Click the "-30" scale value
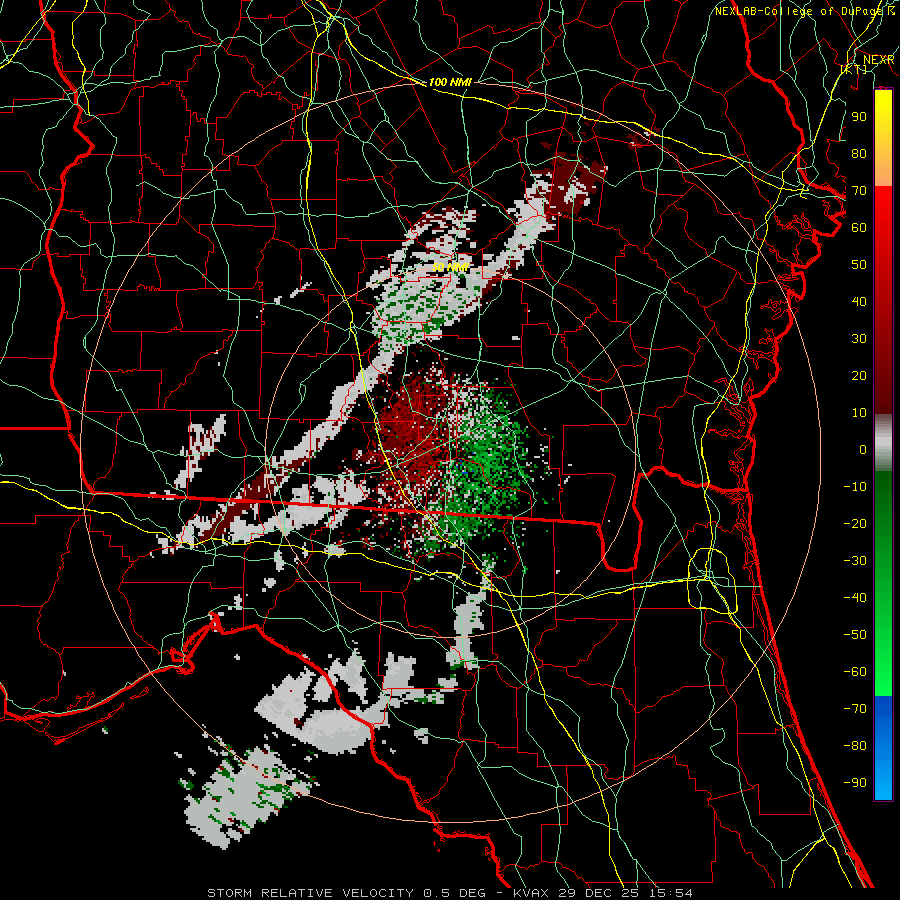 click(x=855, y=561)
